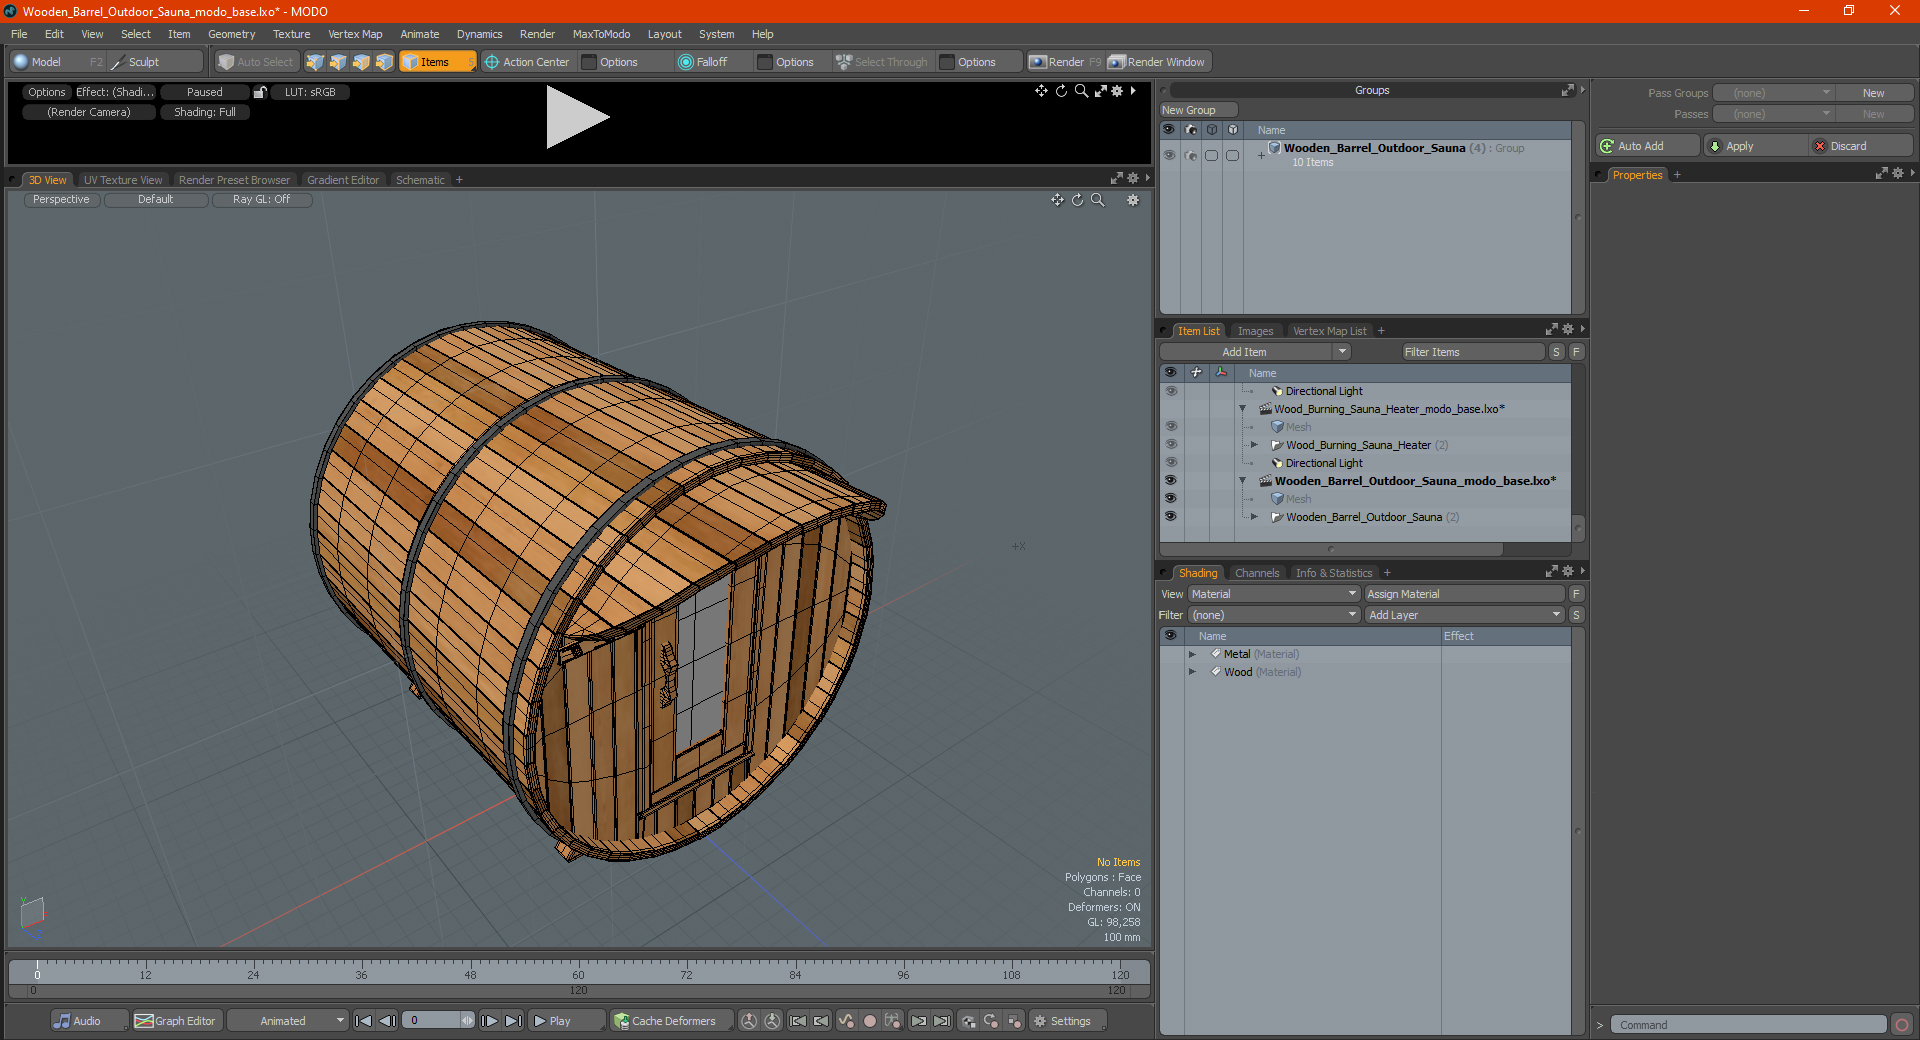Open the Add Layer dropdown
1920x1040 pixels.
pyautogui.click(x=1464, y=615)
